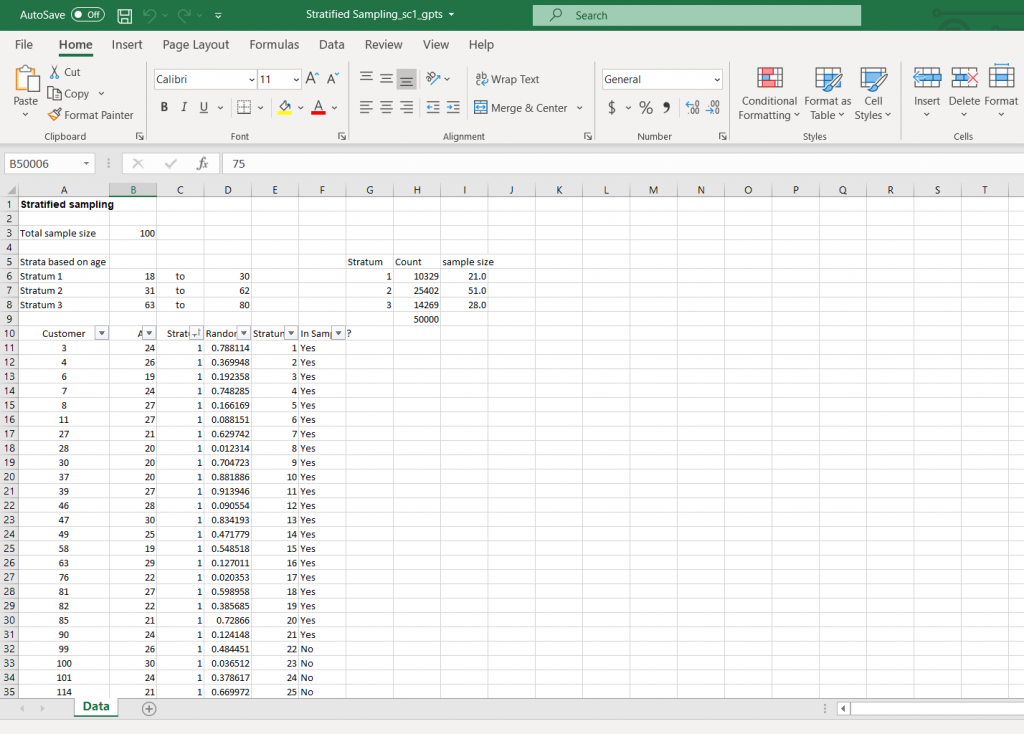1024x734 pixels.
Task: Toggle Italic formatting
Action: coord(184,107)
